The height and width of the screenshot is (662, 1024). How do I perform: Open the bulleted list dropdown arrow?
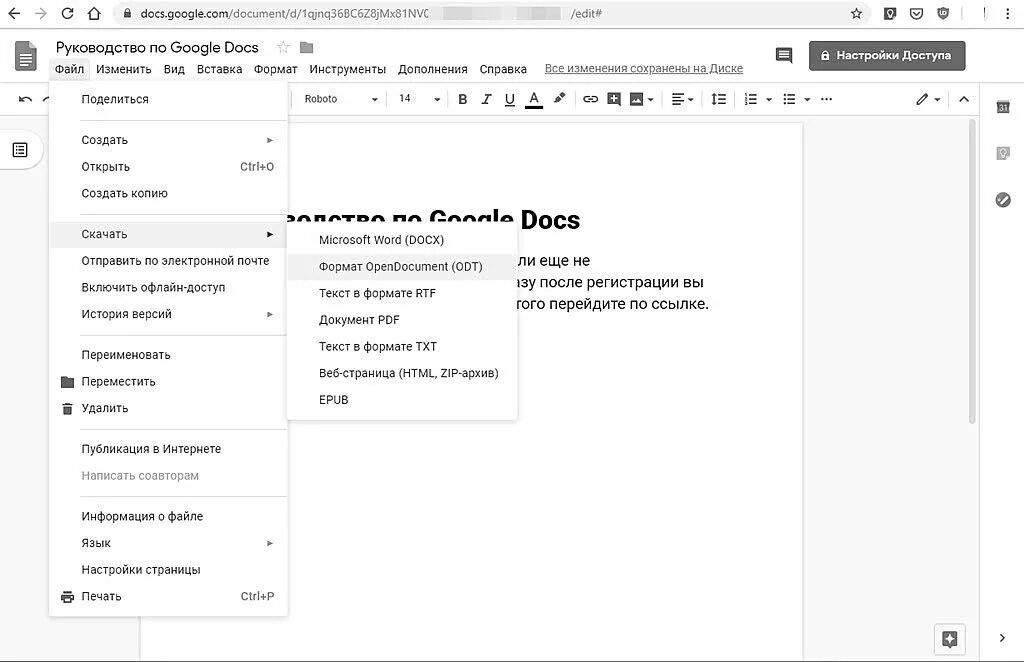tap(807, 100)
